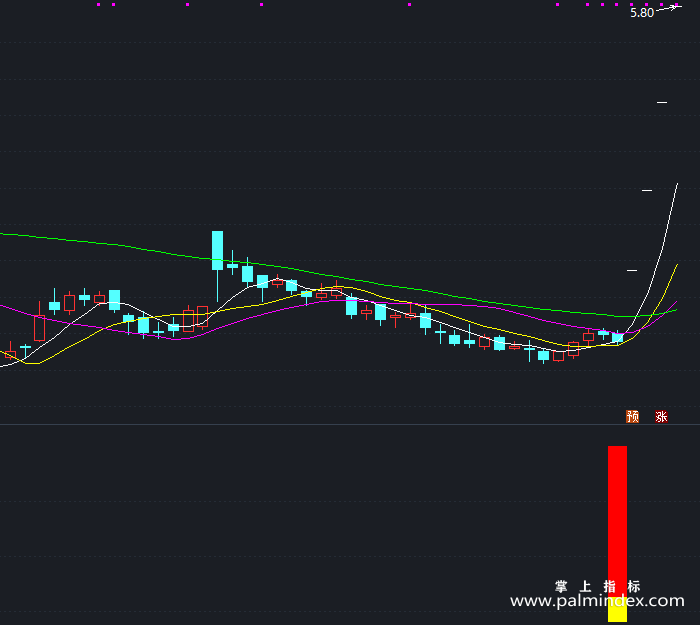Select the 5.80 price label
Image resolution: width=700 pixels, height=625 pixels.
(642, 13)
